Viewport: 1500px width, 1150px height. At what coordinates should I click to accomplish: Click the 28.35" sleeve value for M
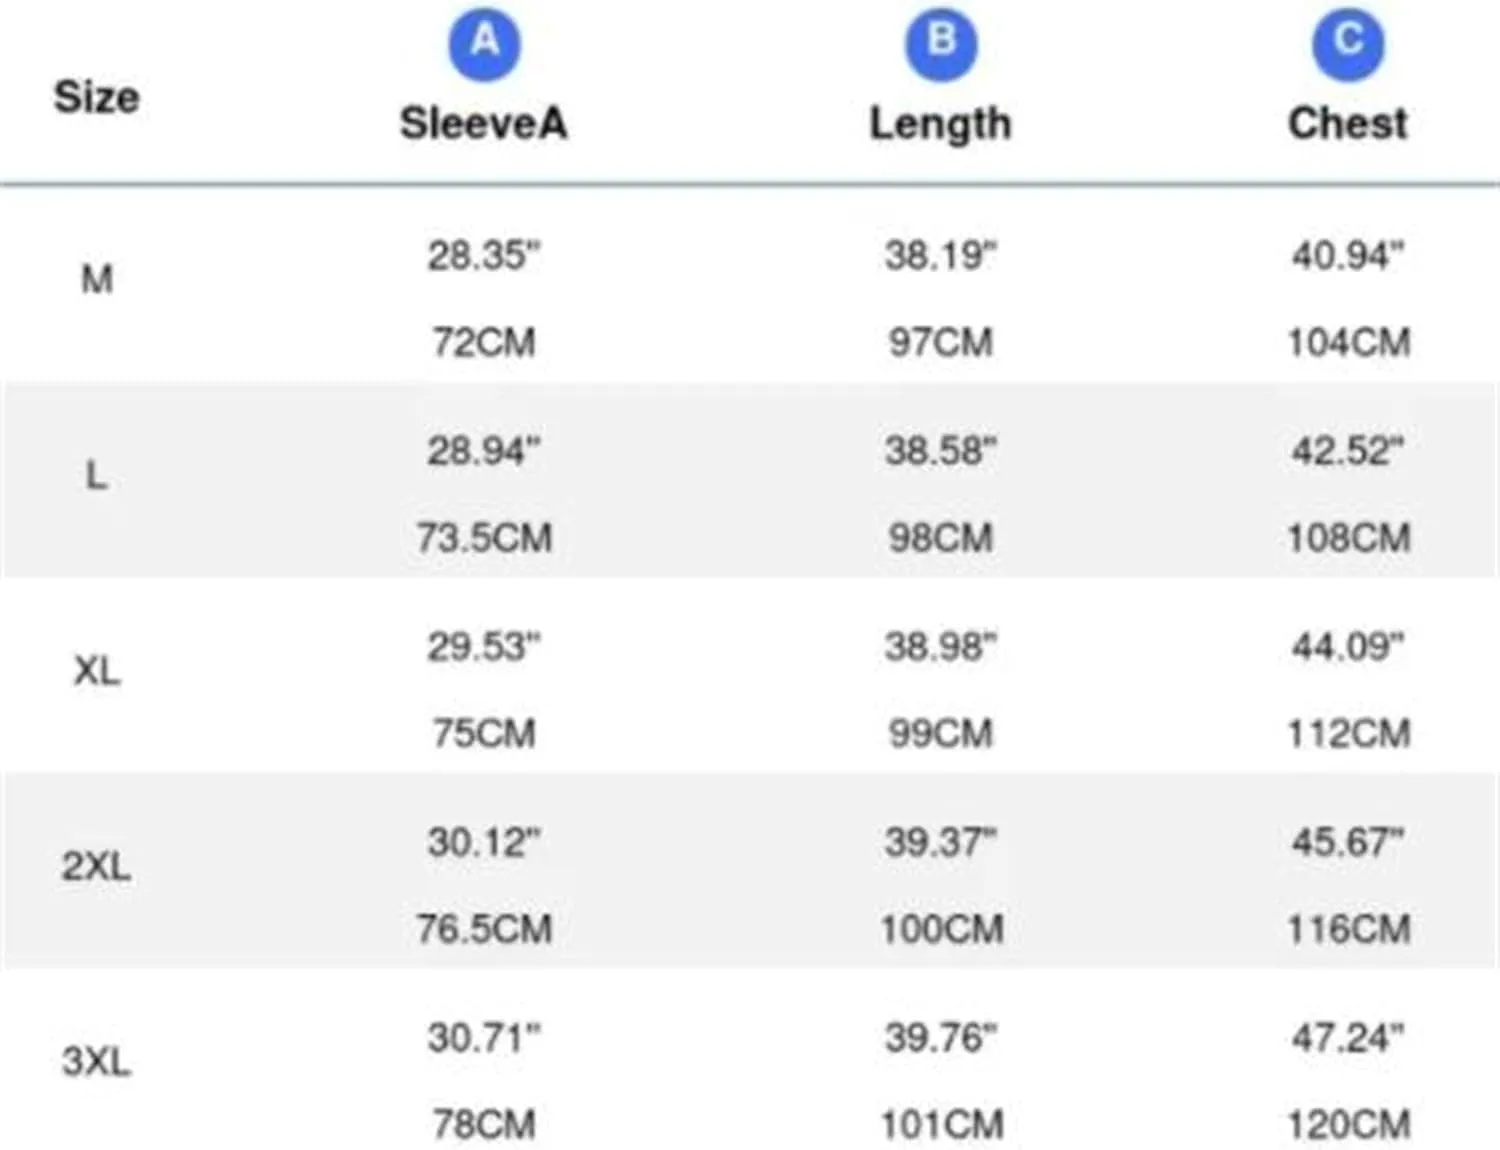pyautogui.click(x=484, y=256)
